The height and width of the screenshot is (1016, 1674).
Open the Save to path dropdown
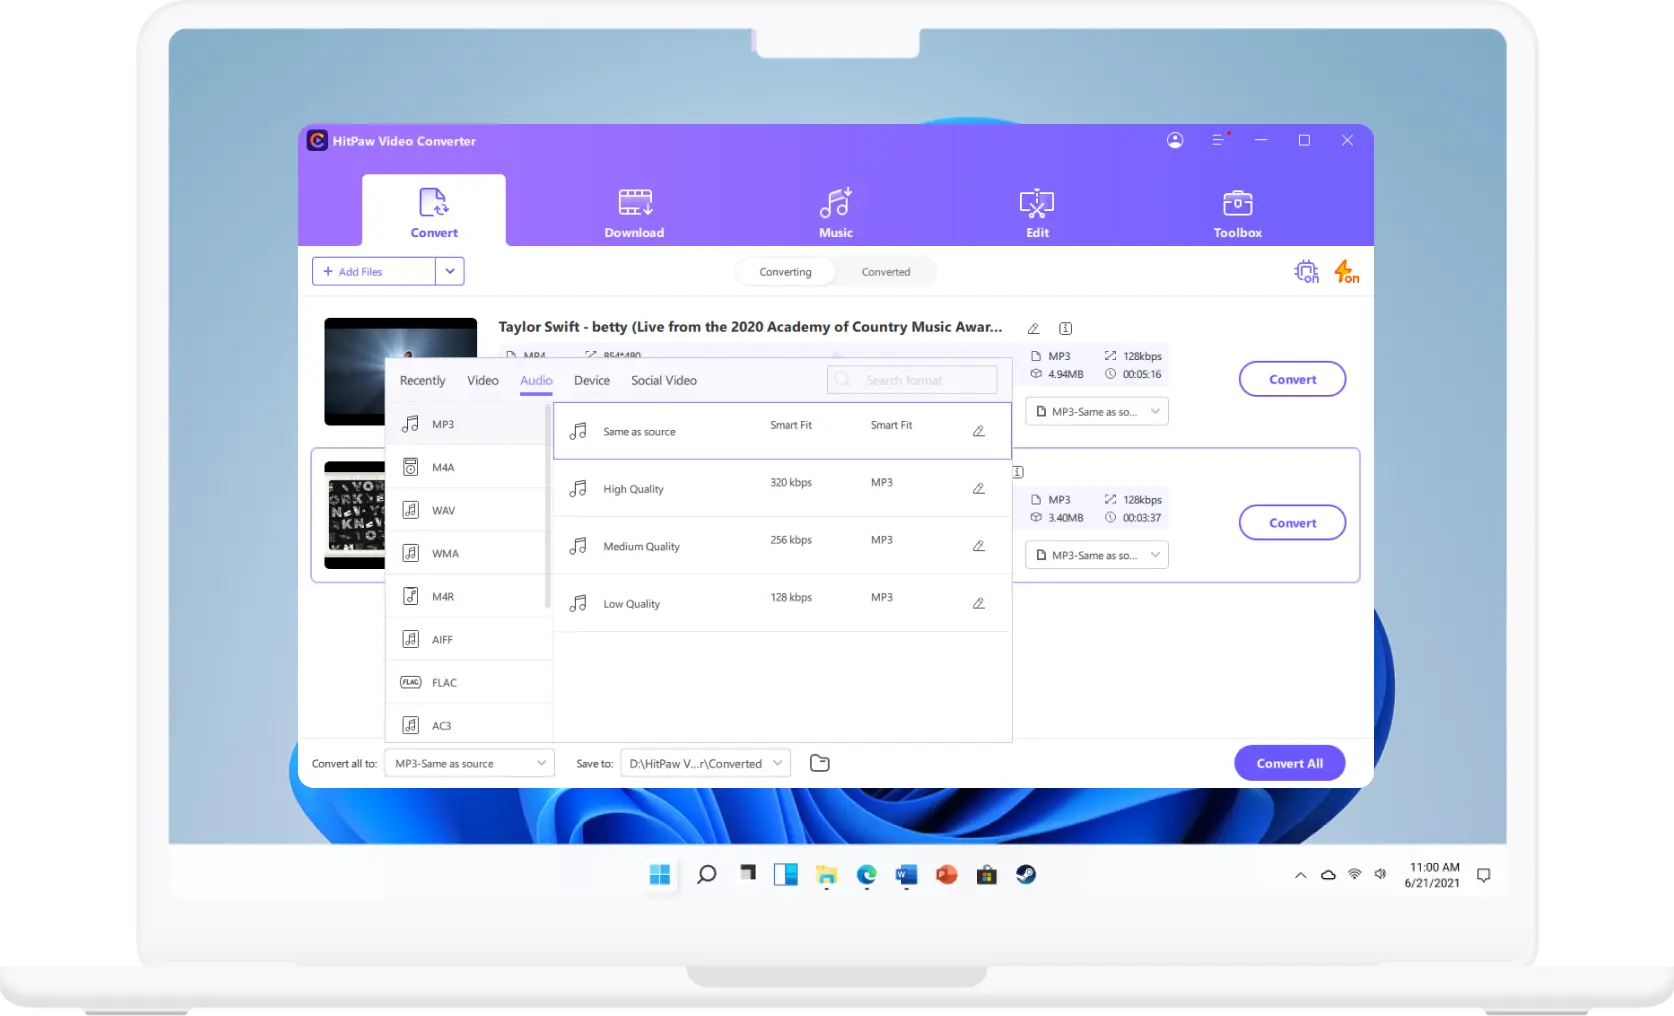[x=705, y=763]
